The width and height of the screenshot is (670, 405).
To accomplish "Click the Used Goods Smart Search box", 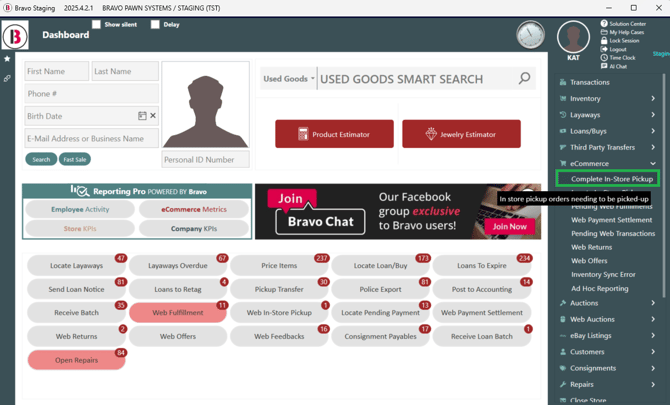I will coord(417,79).
